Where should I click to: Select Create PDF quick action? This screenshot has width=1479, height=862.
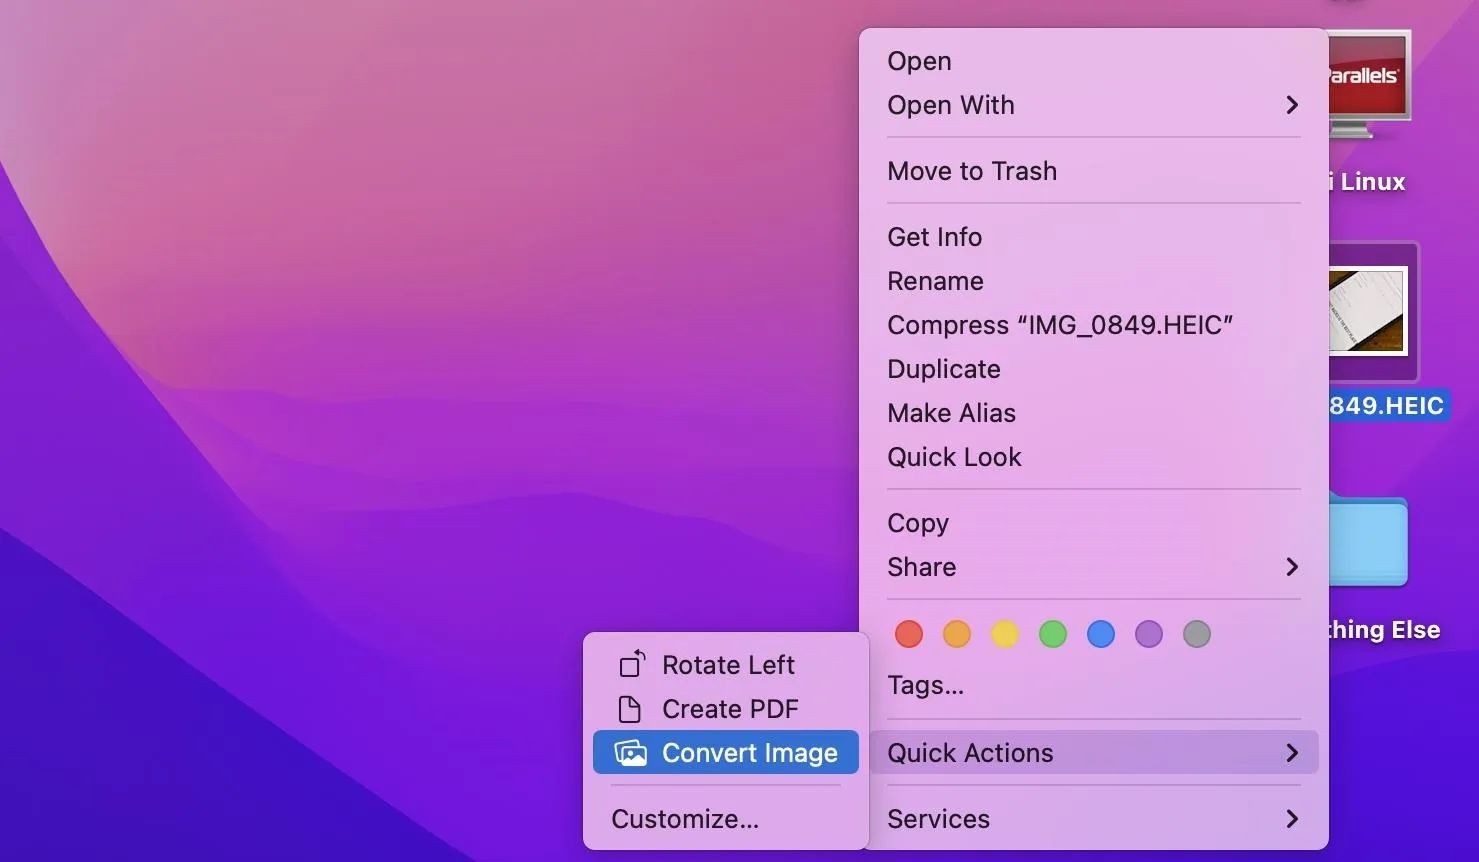[726, 709]
